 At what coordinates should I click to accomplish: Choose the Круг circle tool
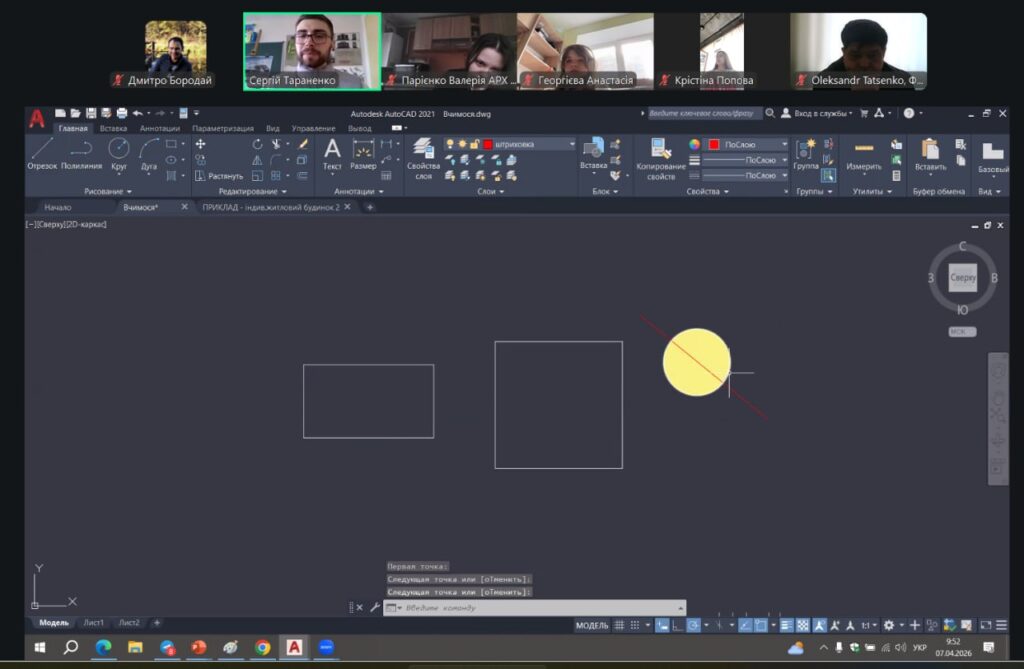pos(118,153)
